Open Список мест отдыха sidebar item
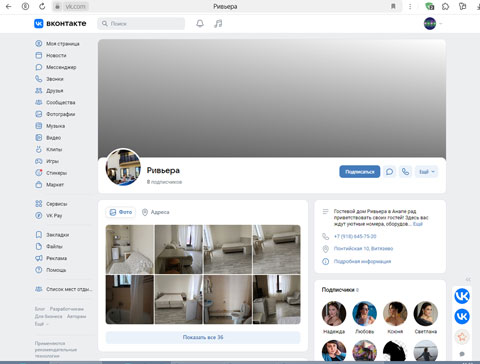This screenshot has width=480, height=364. pyautogui.click(x=64, y=289)
